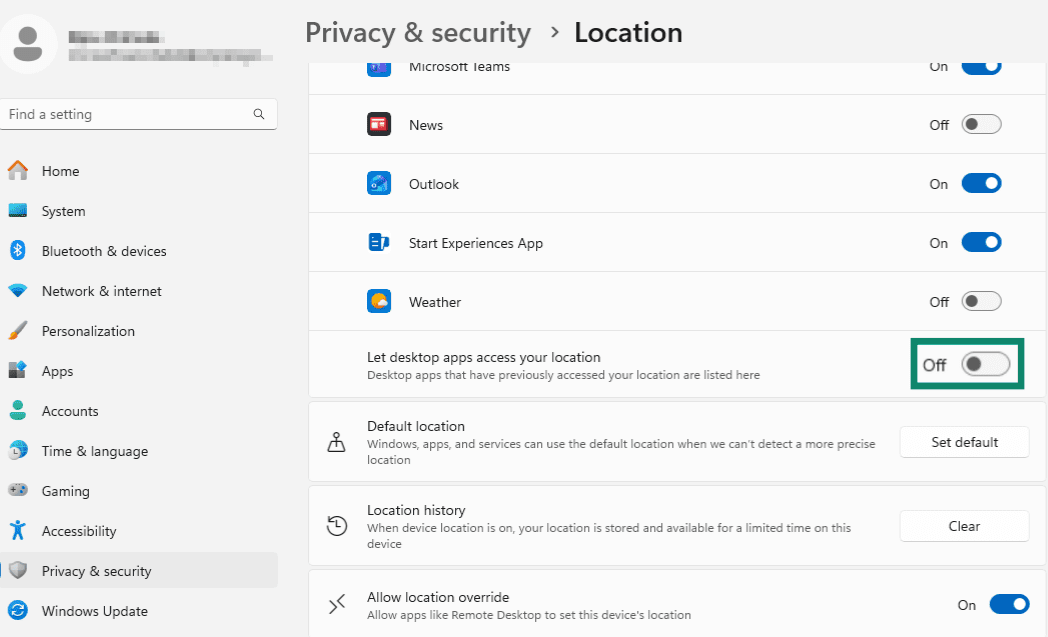Click the Find a setting search box

pyautogui.click(x=139, y=114)
